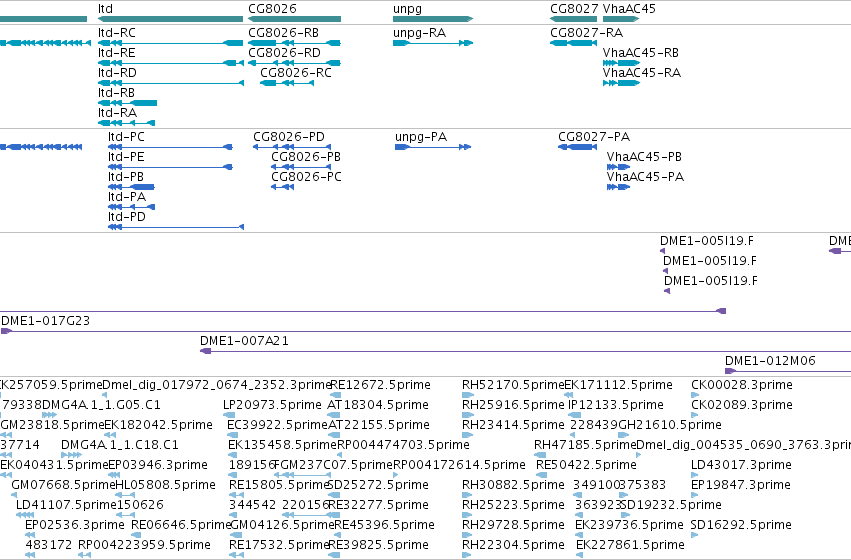Open the RH29728.5prime EST label

tap(513, 525)
